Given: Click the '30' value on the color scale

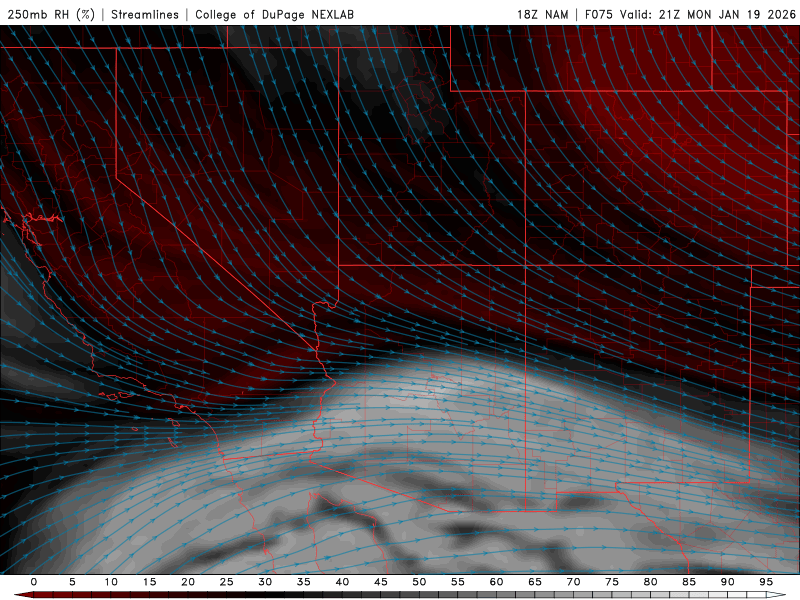Looking at the screenshot, I should tap(265, 582).
